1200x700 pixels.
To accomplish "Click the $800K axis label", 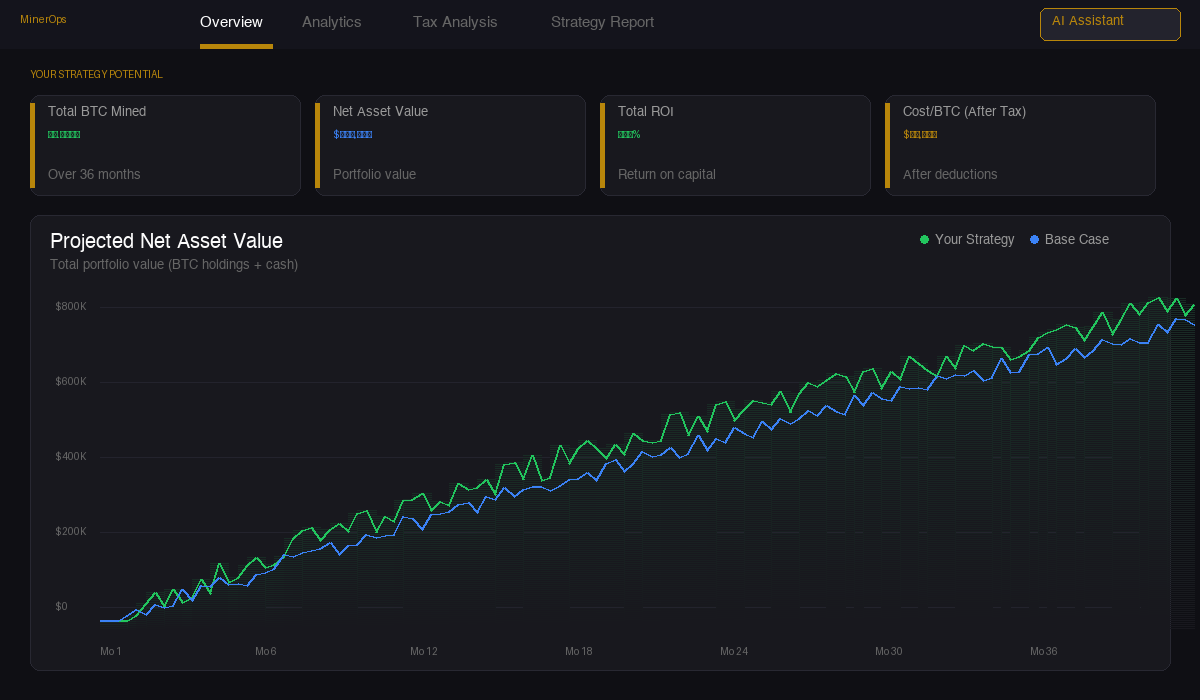I will pos(71,306).
